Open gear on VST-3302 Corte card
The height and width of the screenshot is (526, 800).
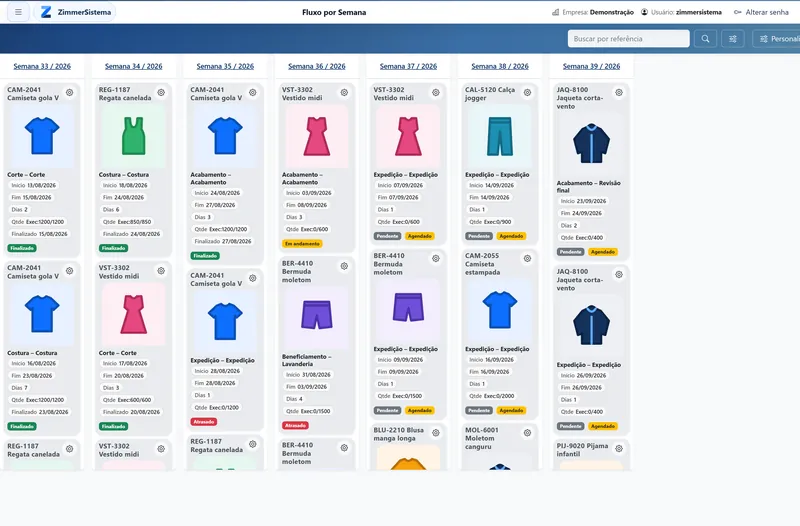coord(161,270)
